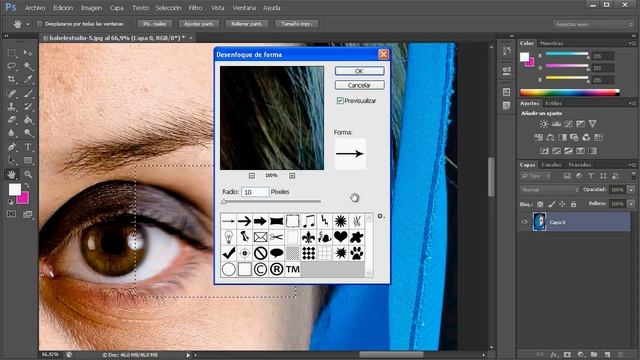Select the Eraser tool

(x=11, y=120)
